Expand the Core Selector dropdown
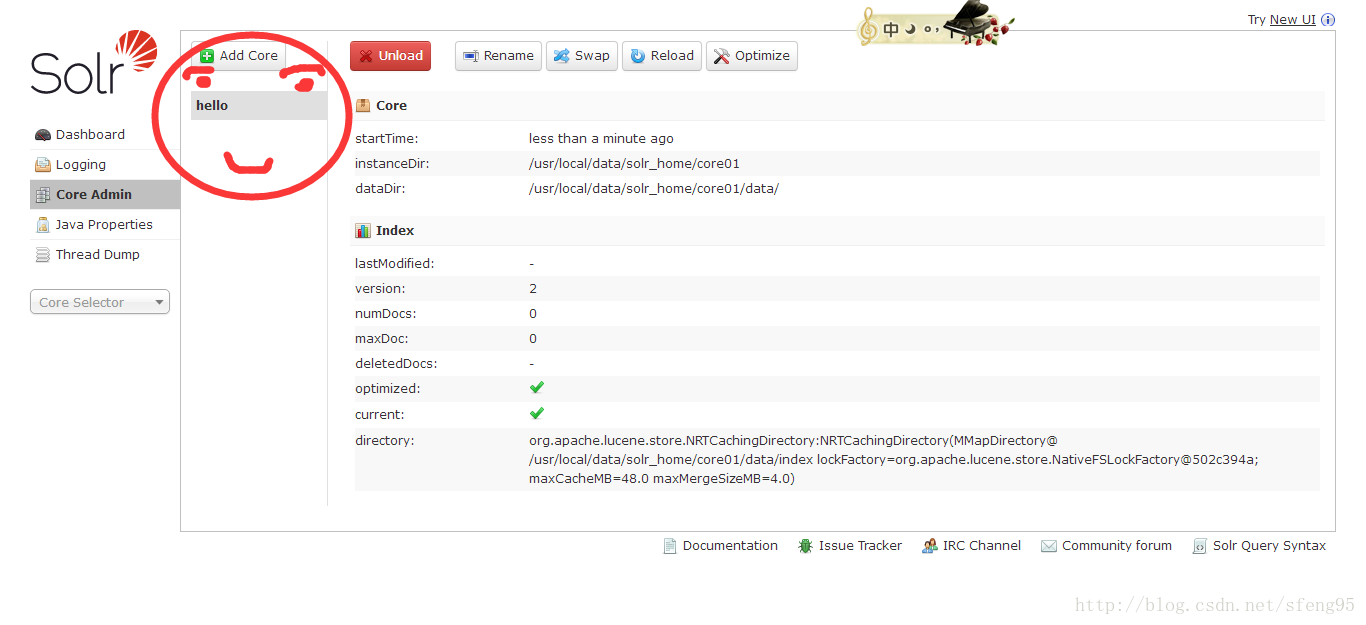 pyautogui.click(x=100, y=302)
